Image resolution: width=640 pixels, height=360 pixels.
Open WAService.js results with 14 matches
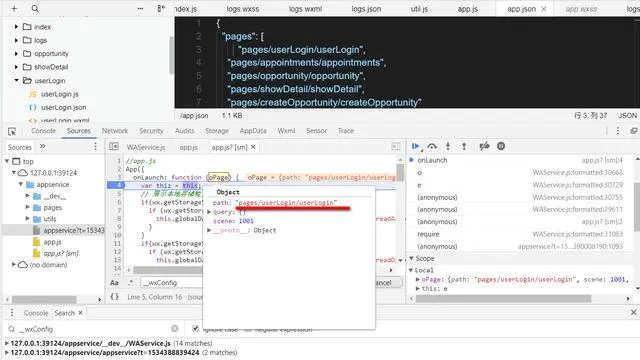(109, 343)
